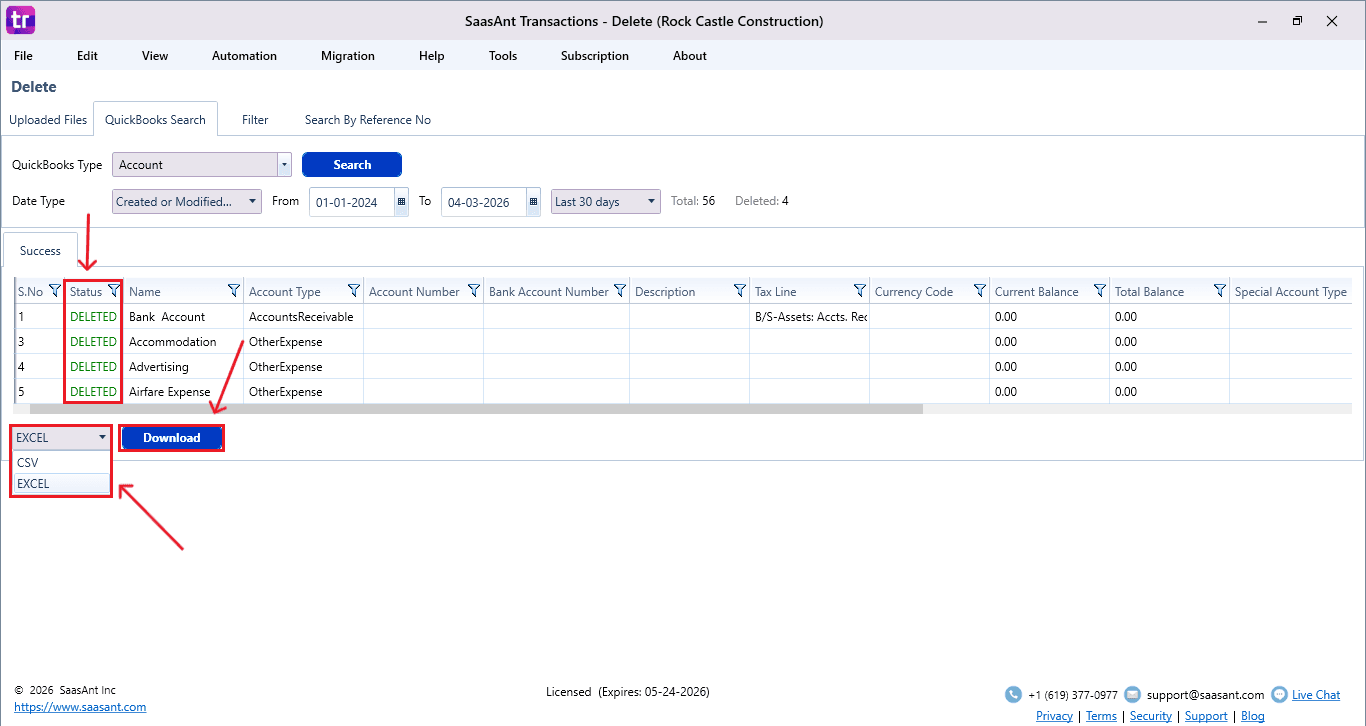
Task: Choose EXCEL from the format list
Action: 61,484
